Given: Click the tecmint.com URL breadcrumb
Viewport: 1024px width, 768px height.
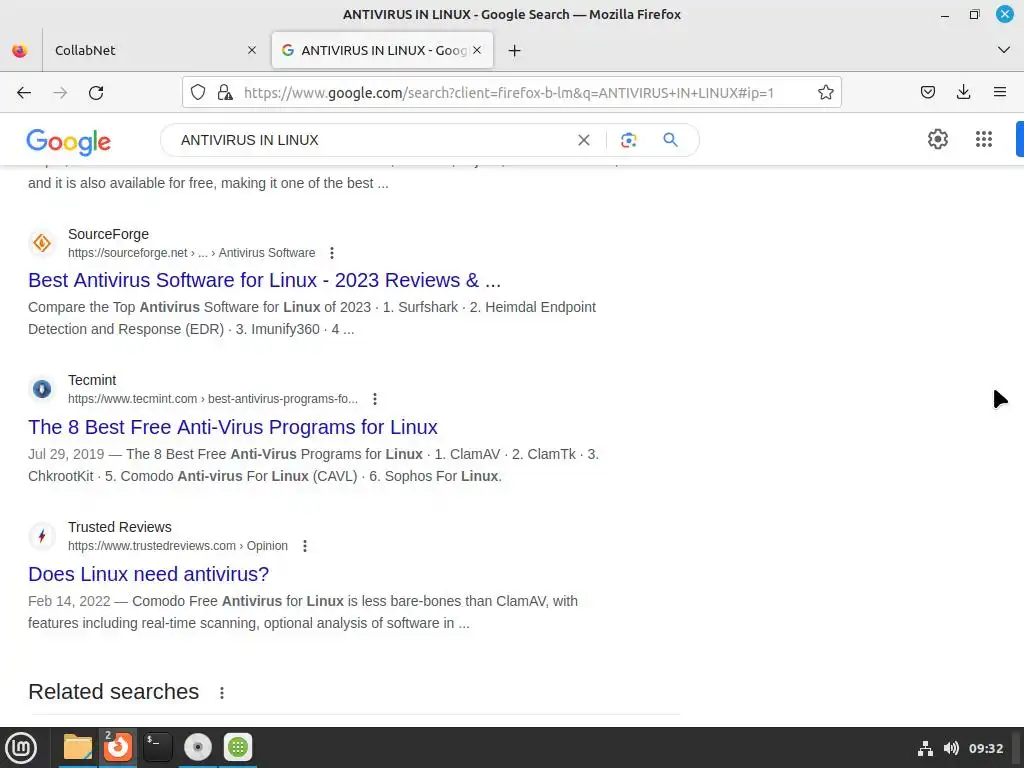Looking at the screenshot, I should (x=213, y=398).
